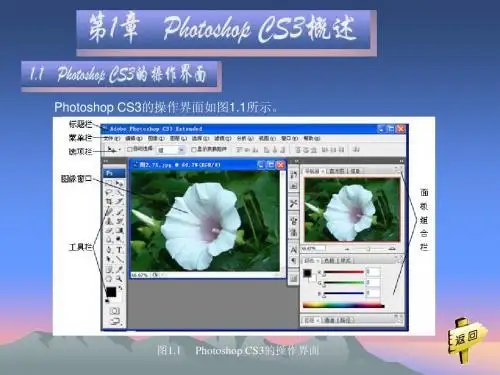500x375 pixels.
Task: Open the Paragraph panel dock icon
Action: coord(293,261)
